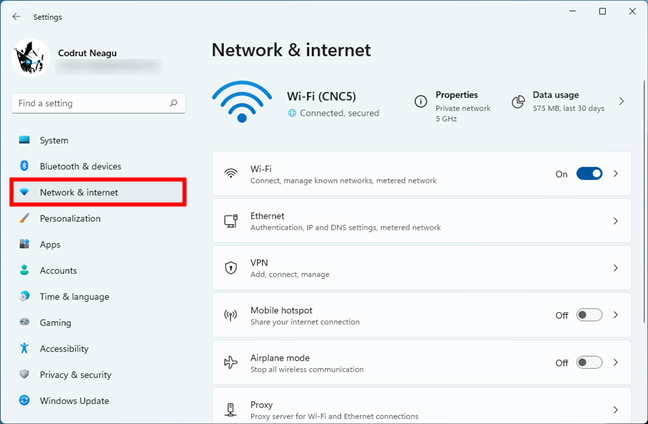This screenshot has height=424, width=648.
Task: Click the Mobile hotspot antenna icon
Action: pyautogui.click(x=231, y=315)
